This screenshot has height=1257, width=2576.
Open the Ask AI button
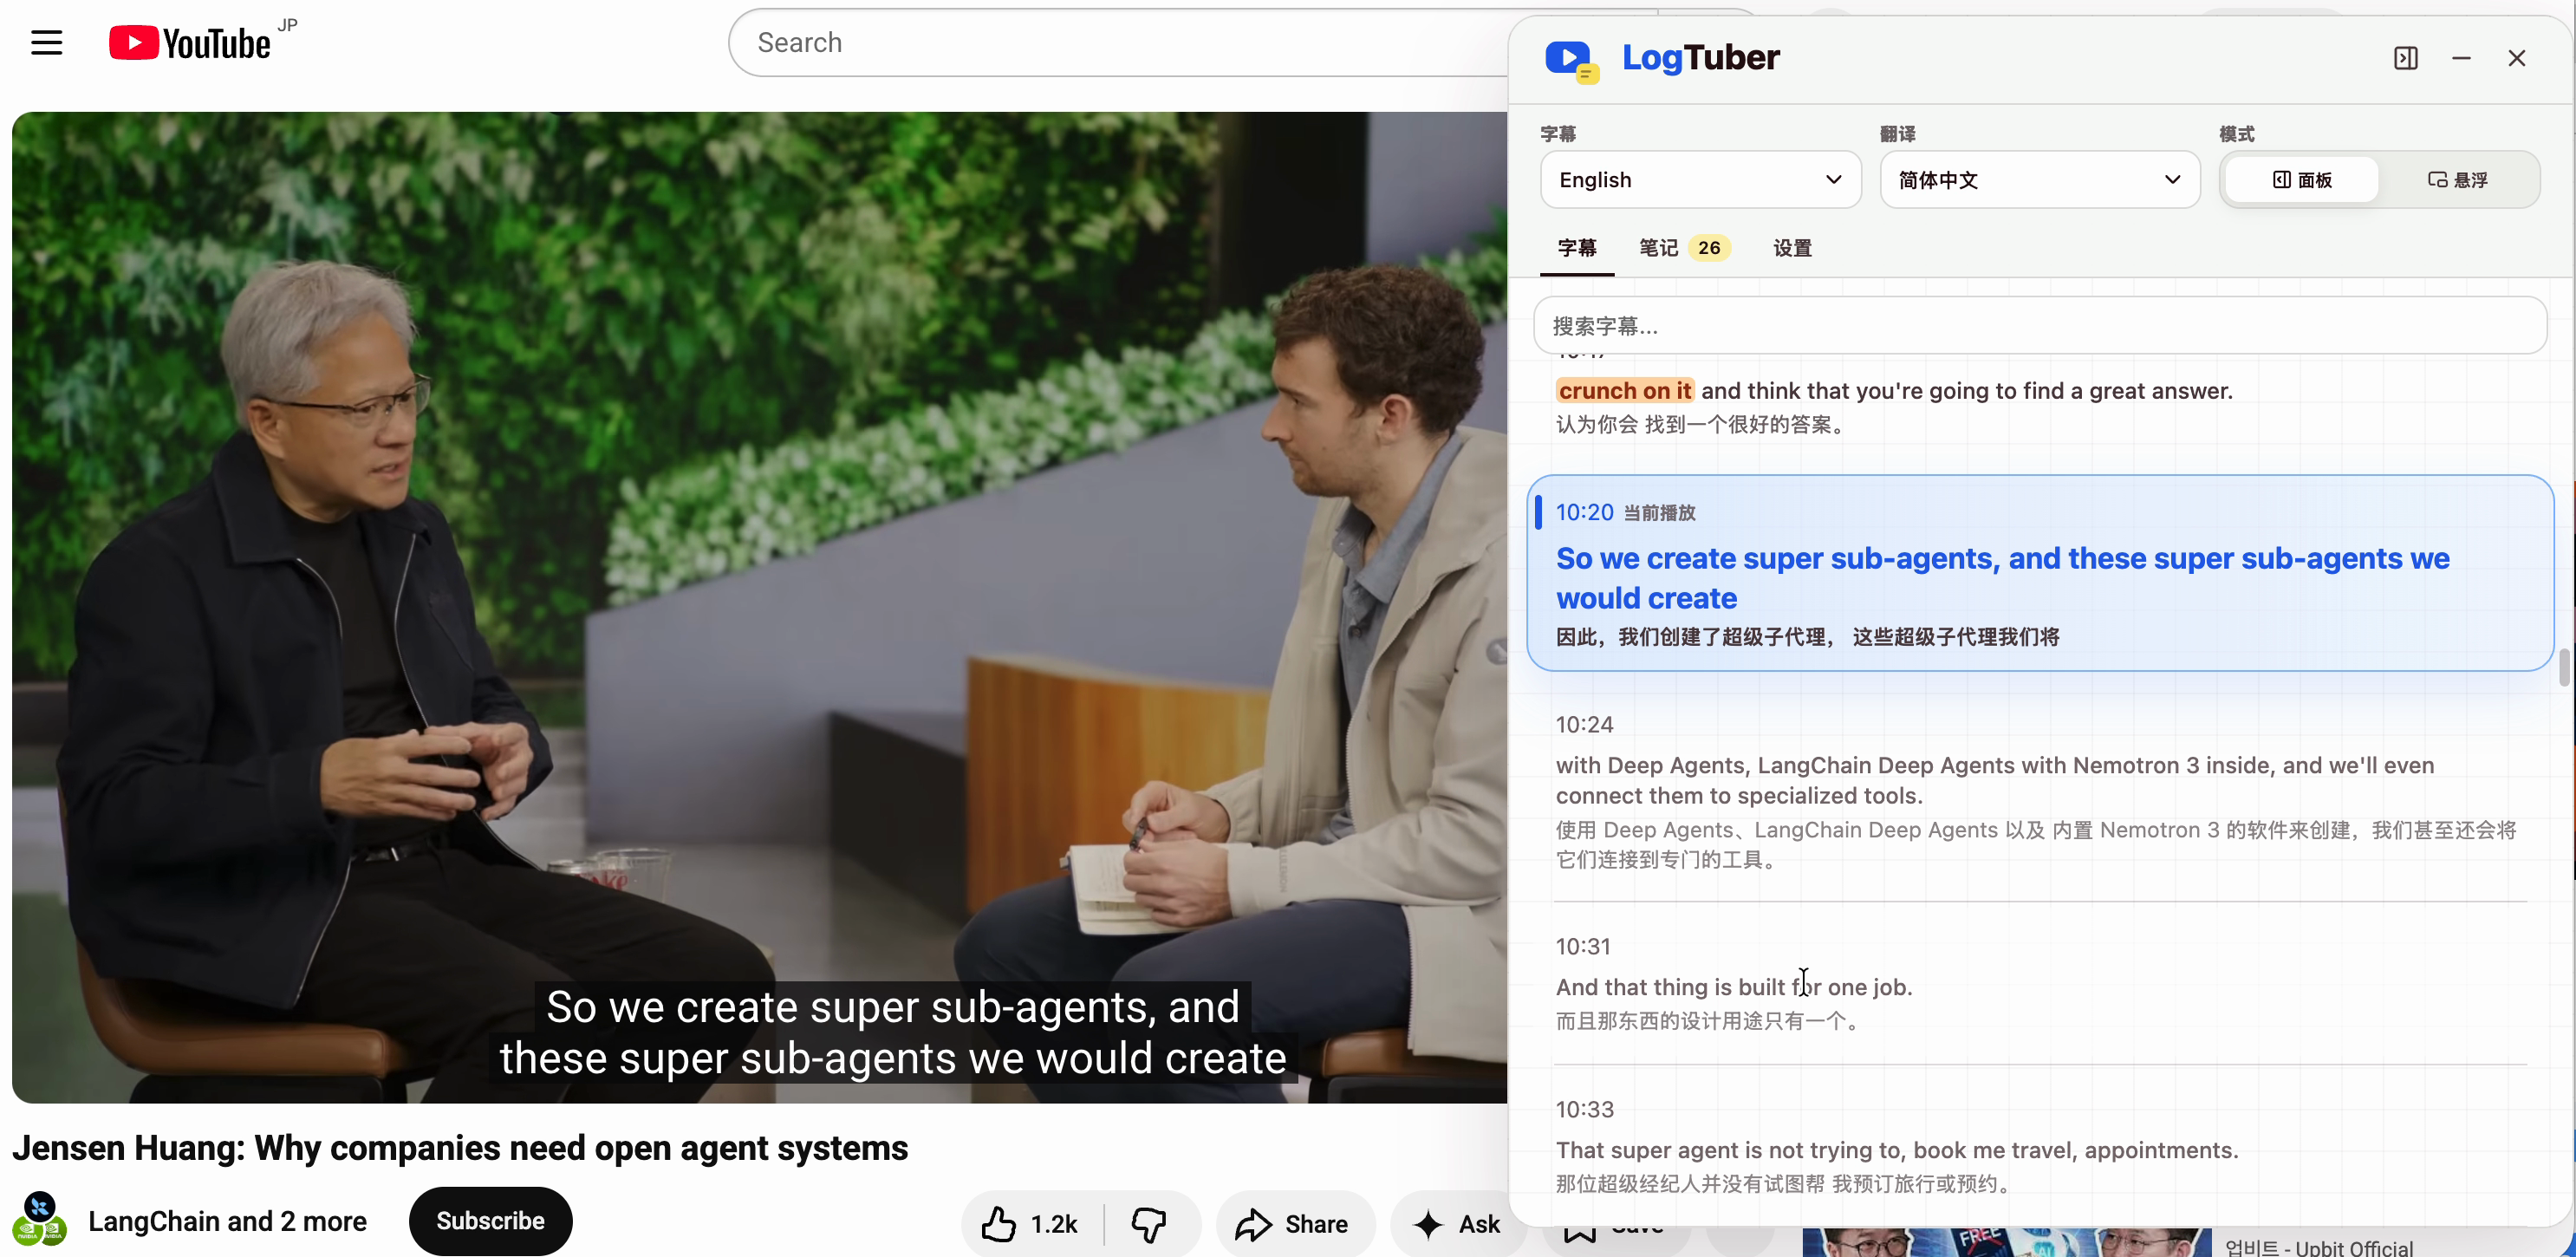pos(1456,1224)
